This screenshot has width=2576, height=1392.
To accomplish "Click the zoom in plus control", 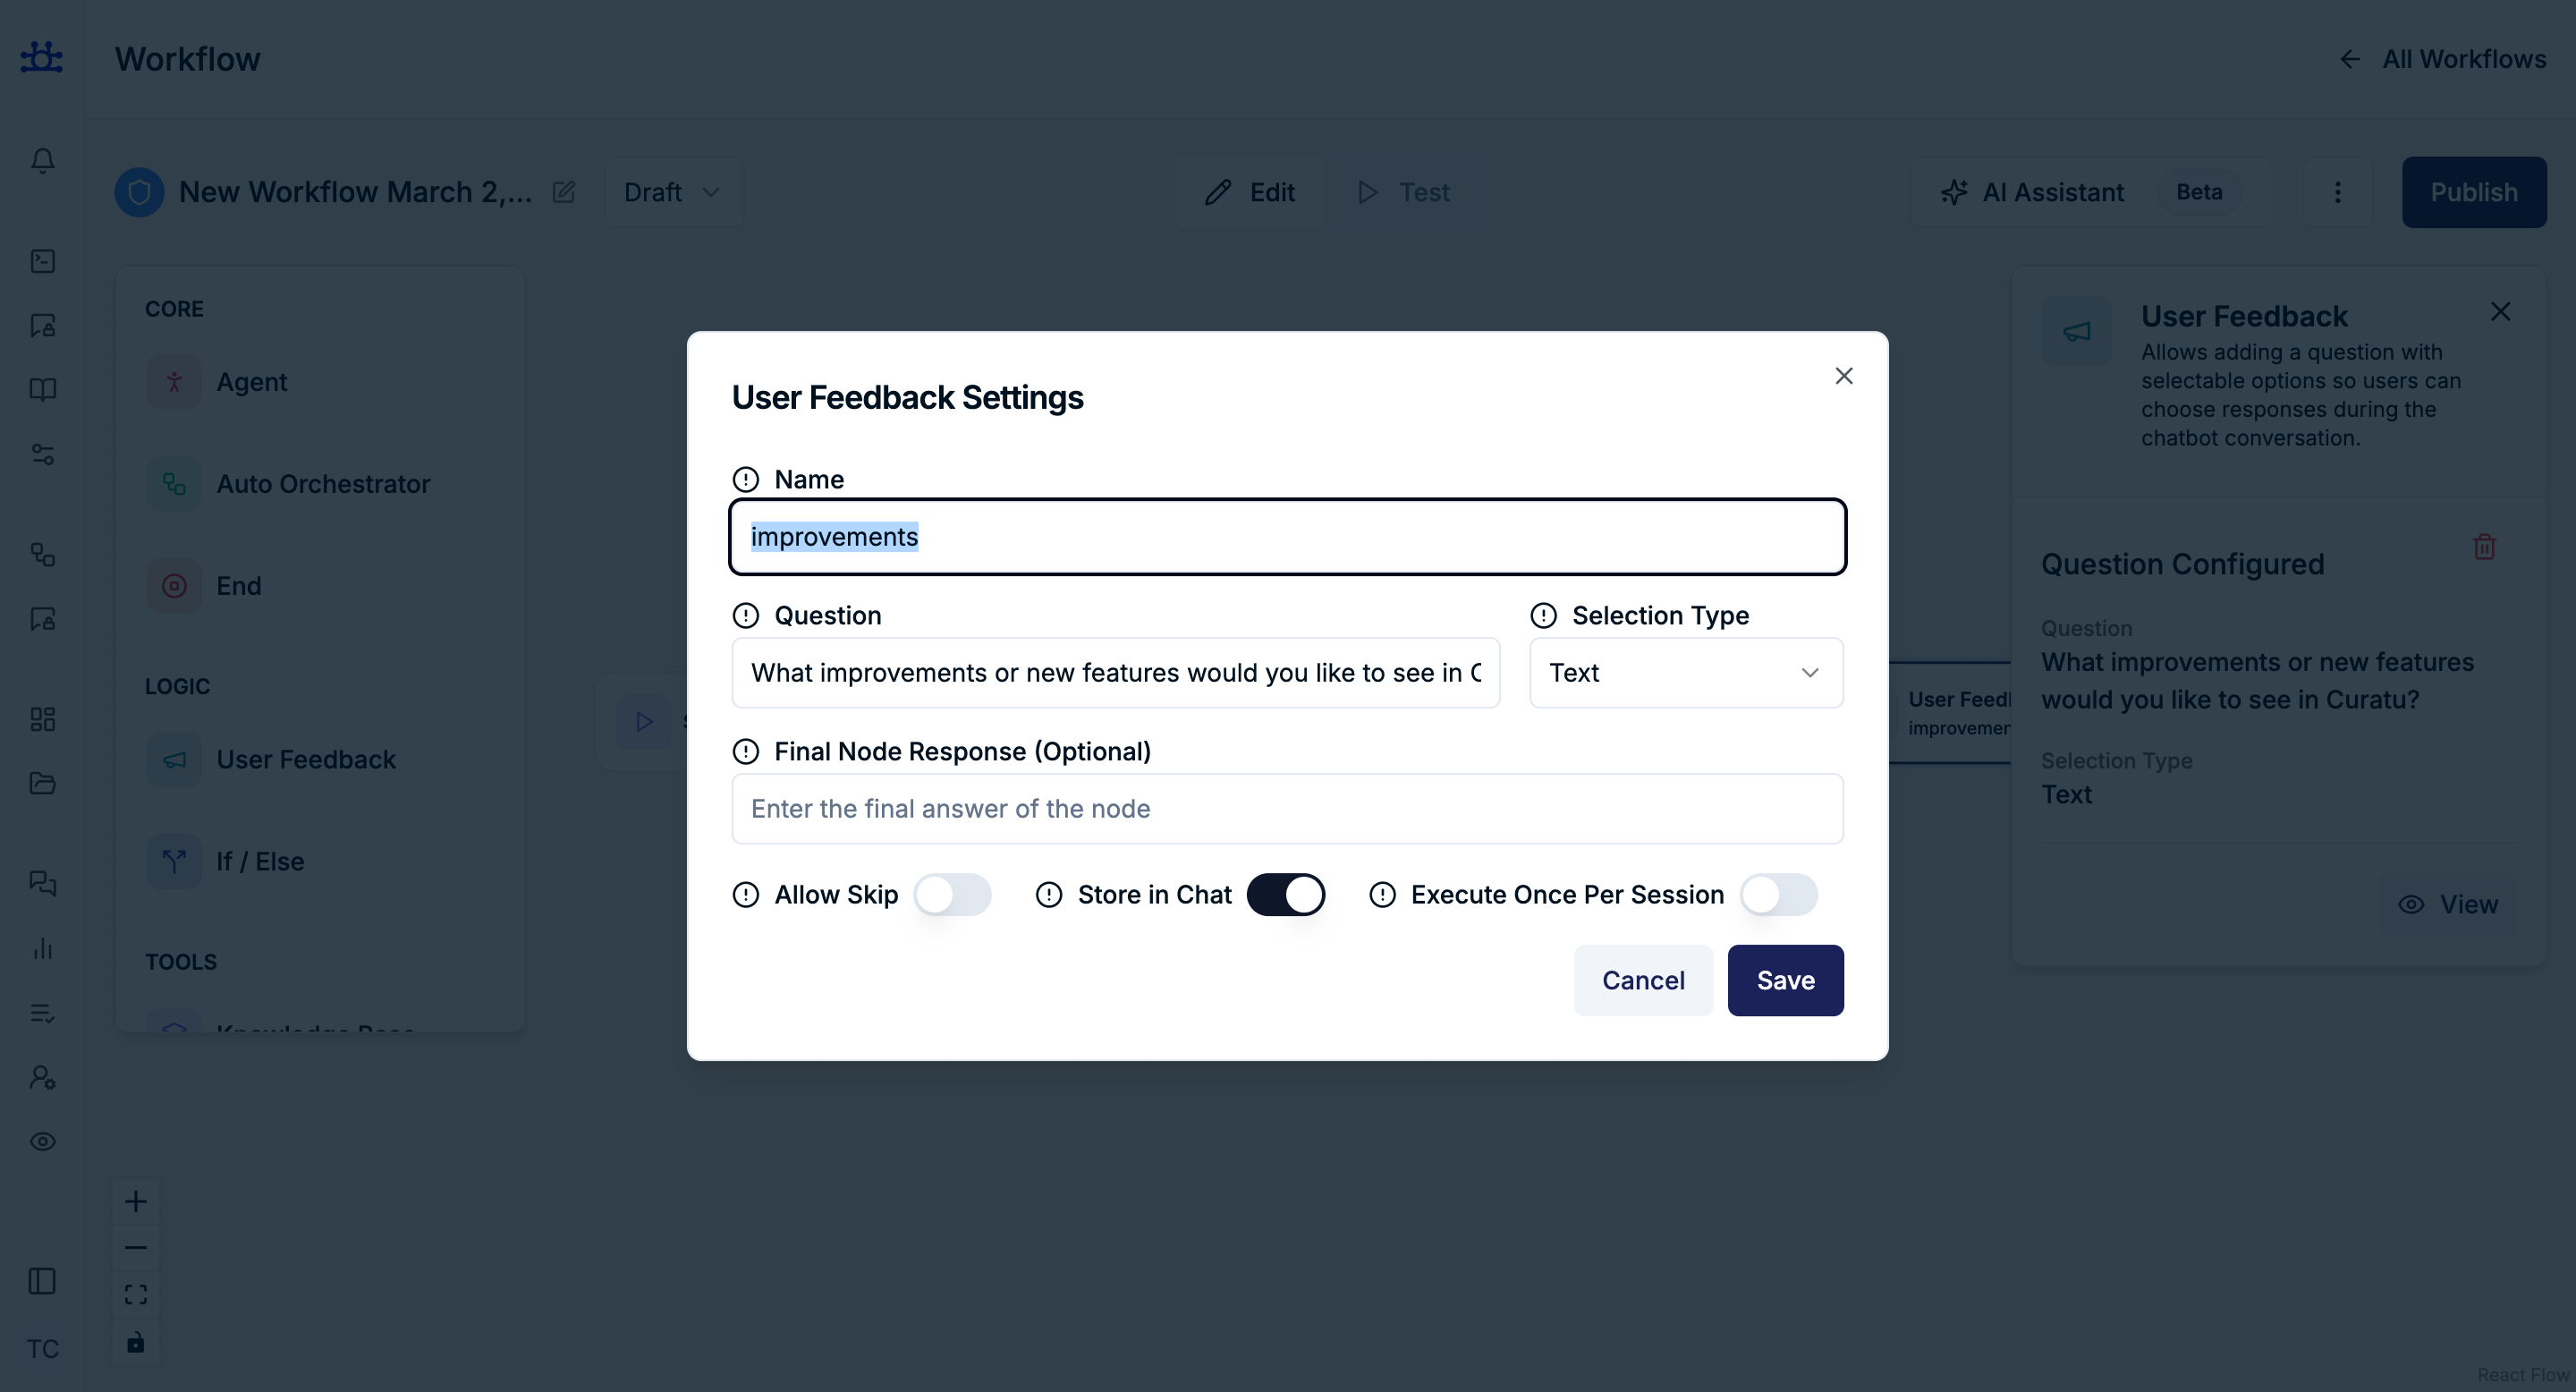I will click(x=136, y=1201).
